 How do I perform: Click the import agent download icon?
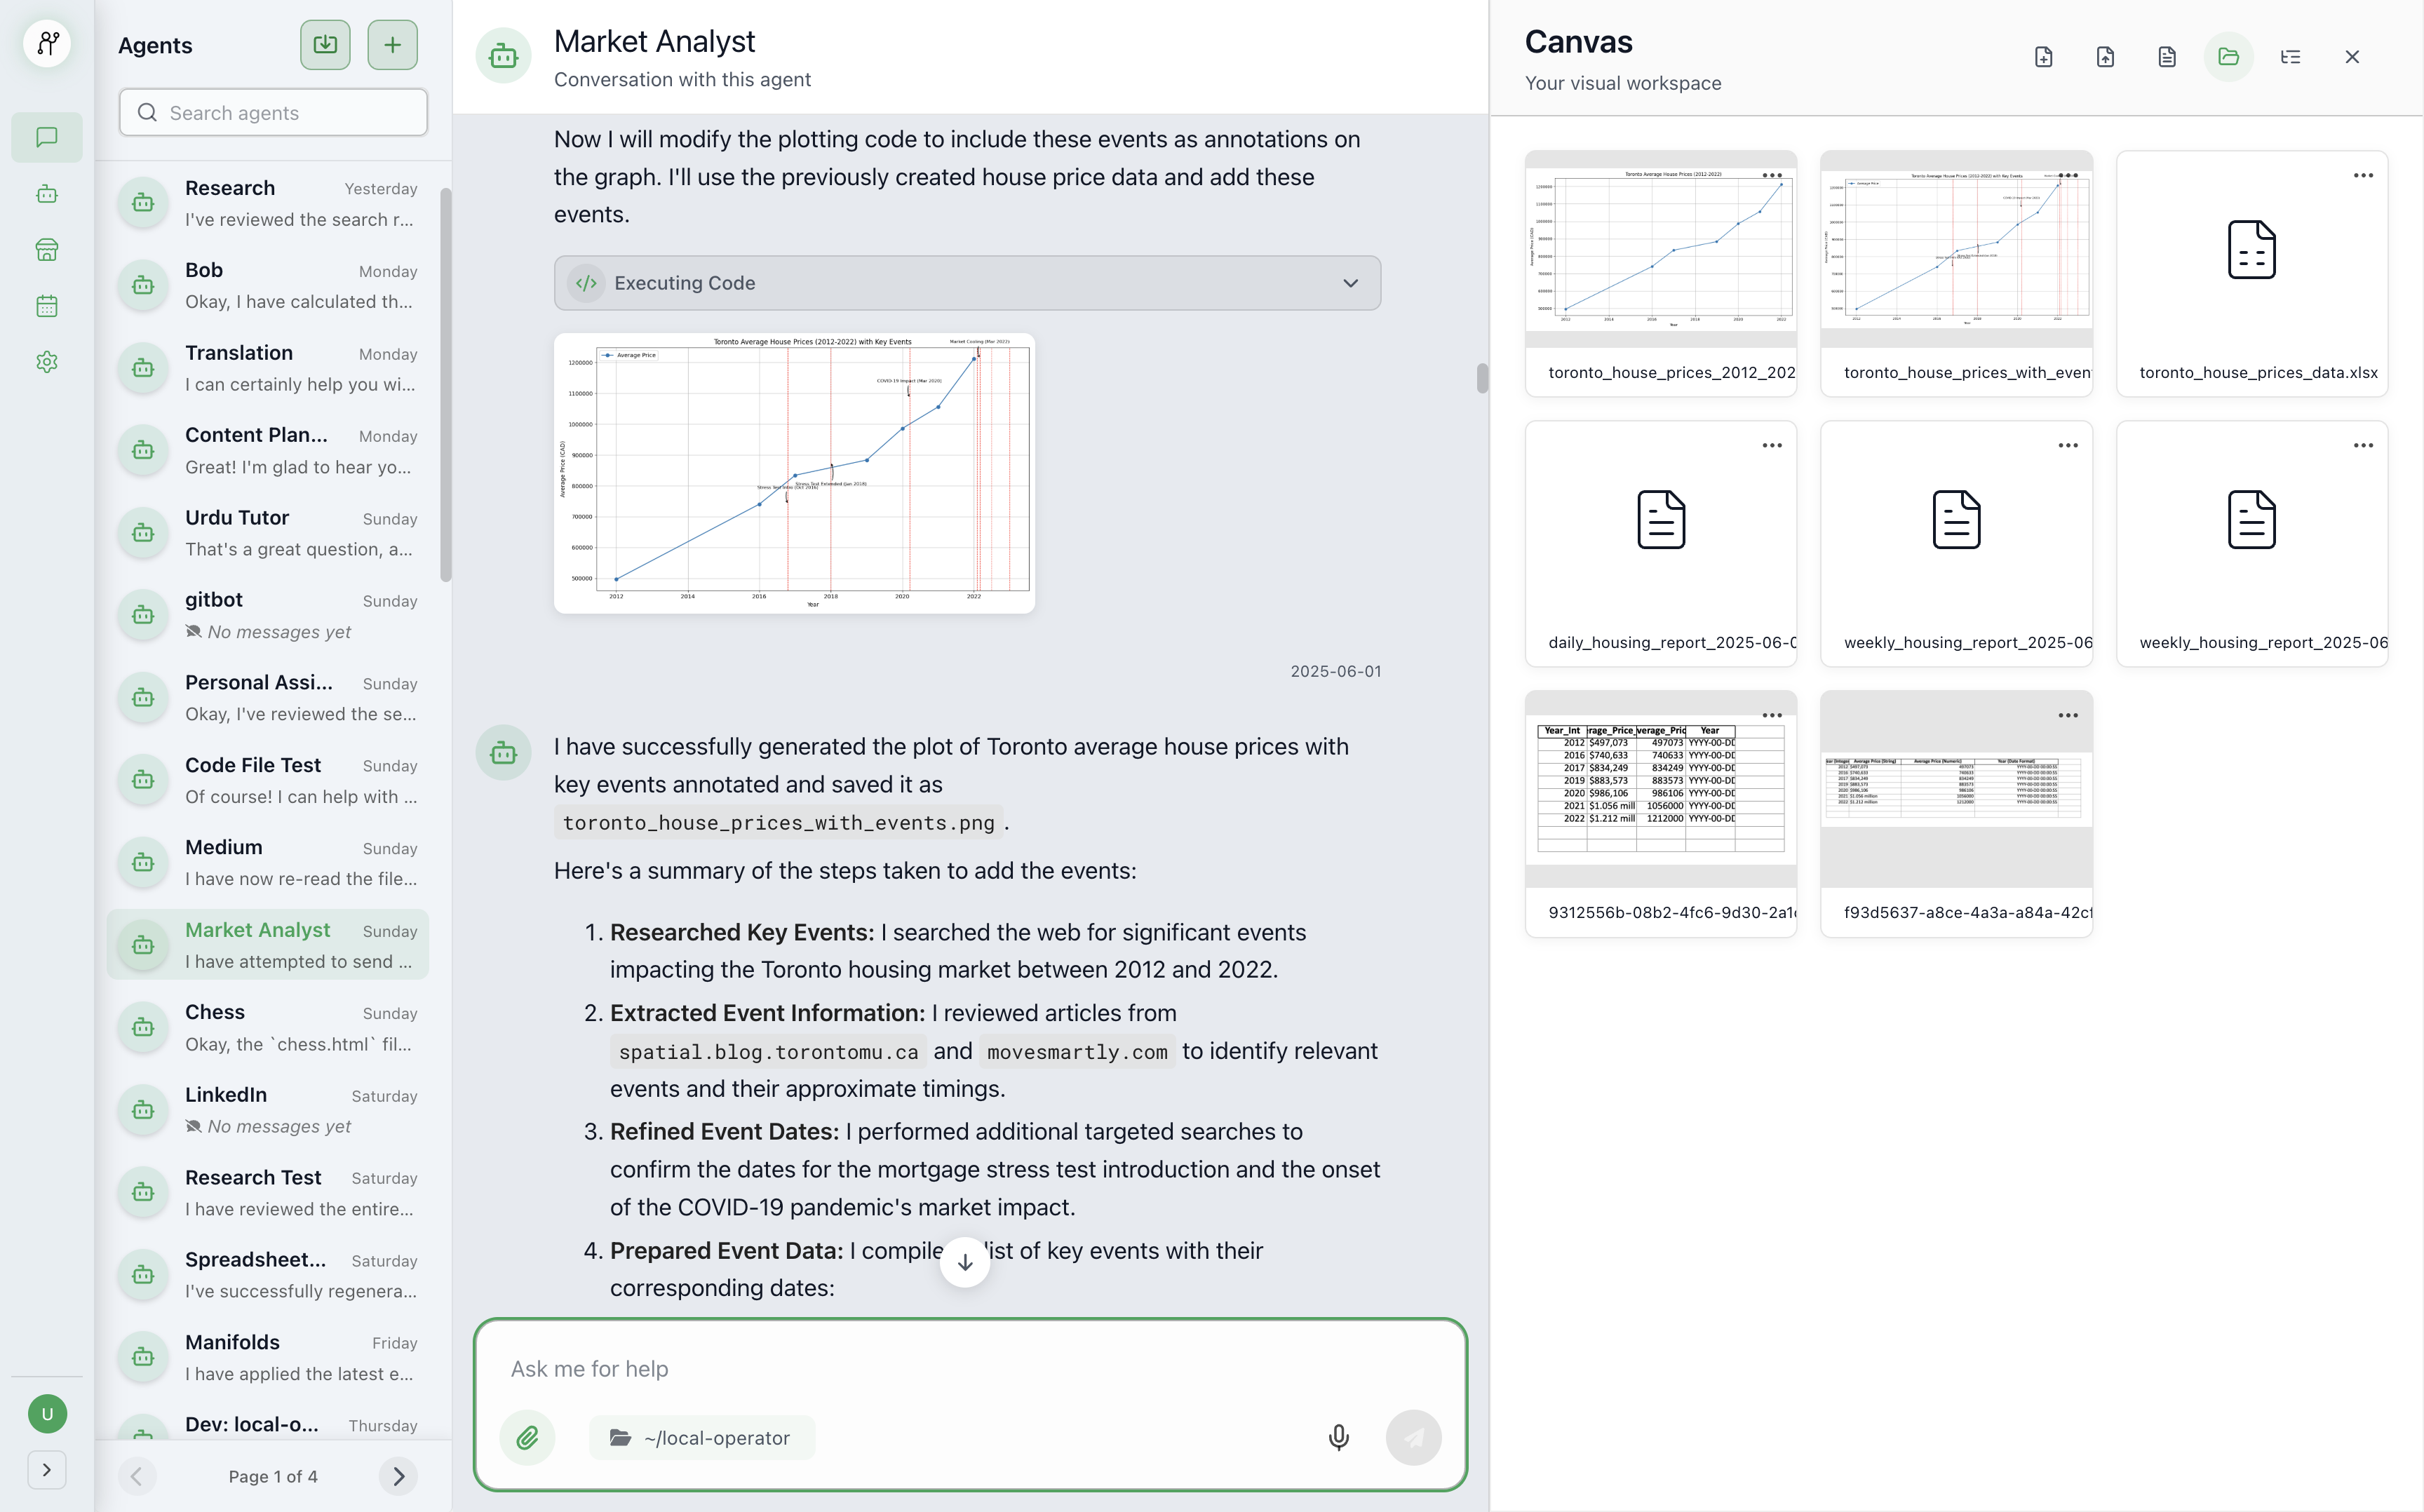tap(325, 45)
